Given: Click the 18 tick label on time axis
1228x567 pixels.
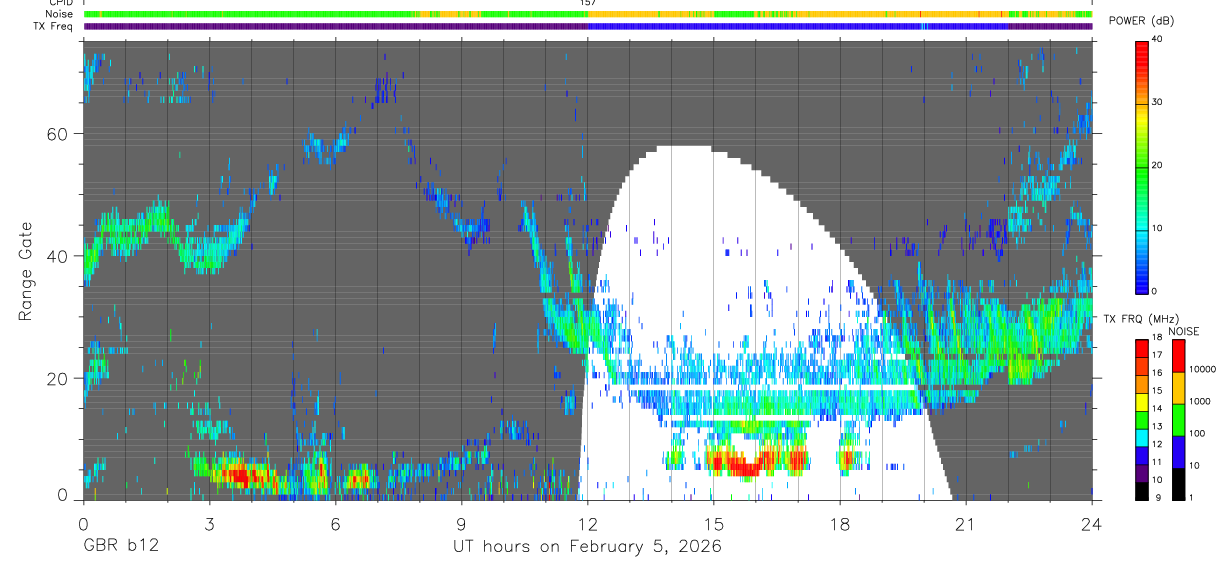Looking at the screenshot, I should [840, 523].
